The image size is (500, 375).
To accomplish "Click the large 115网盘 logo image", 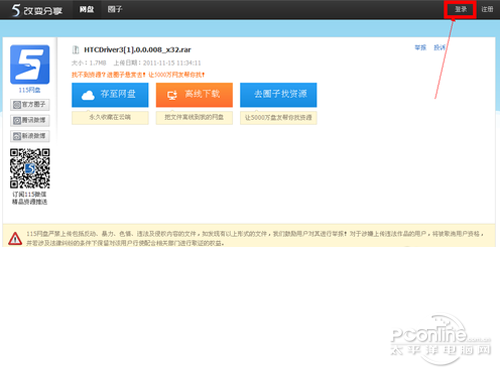I will point(30,64).
